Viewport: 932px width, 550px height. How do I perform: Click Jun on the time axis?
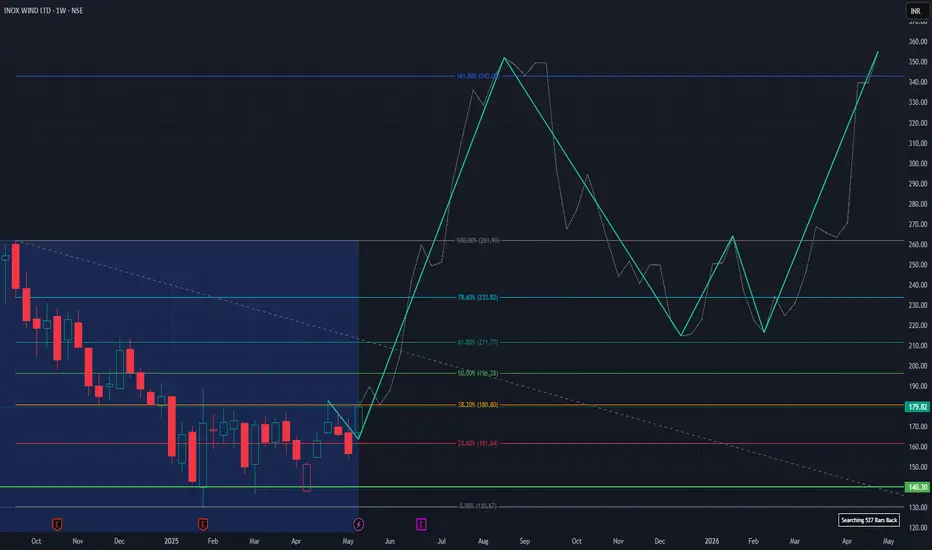point(389,541)
